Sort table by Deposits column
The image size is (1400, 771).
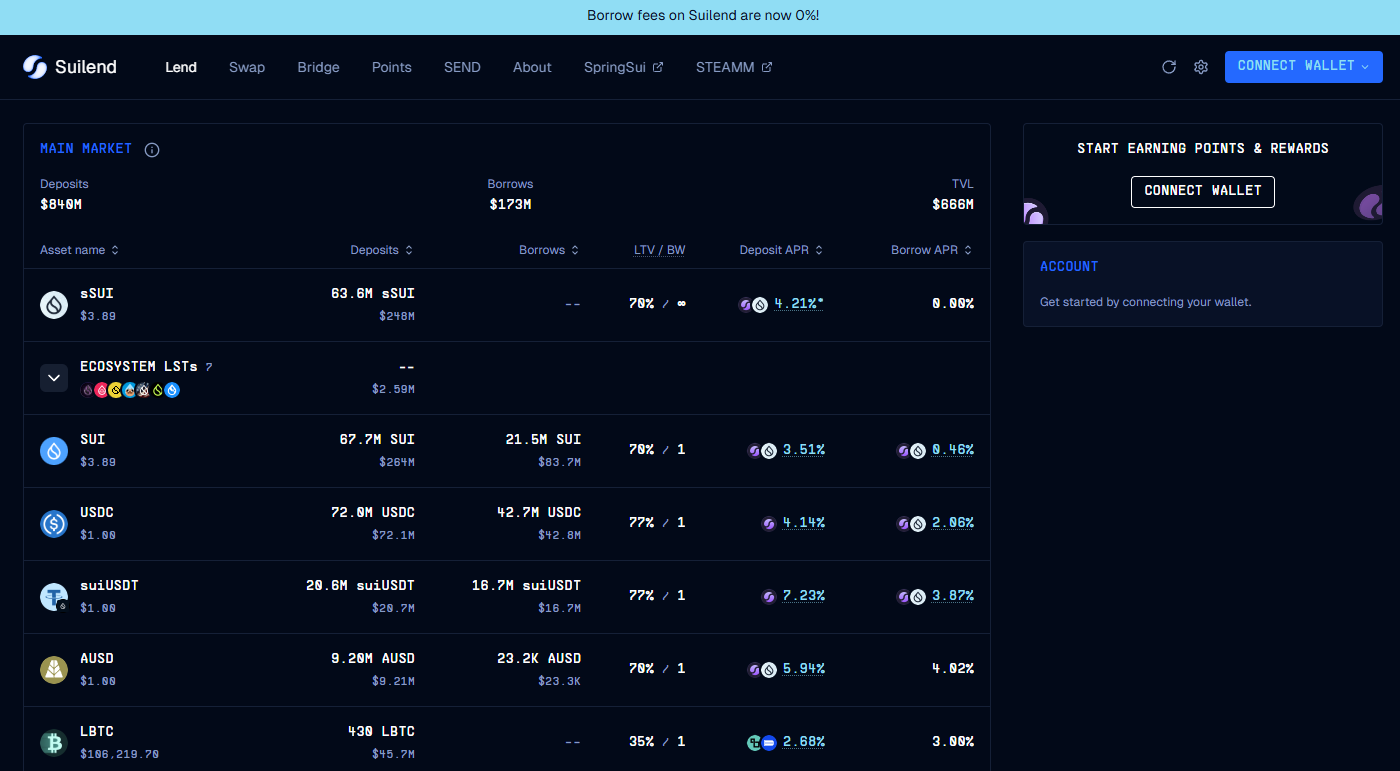coord(382,250)
